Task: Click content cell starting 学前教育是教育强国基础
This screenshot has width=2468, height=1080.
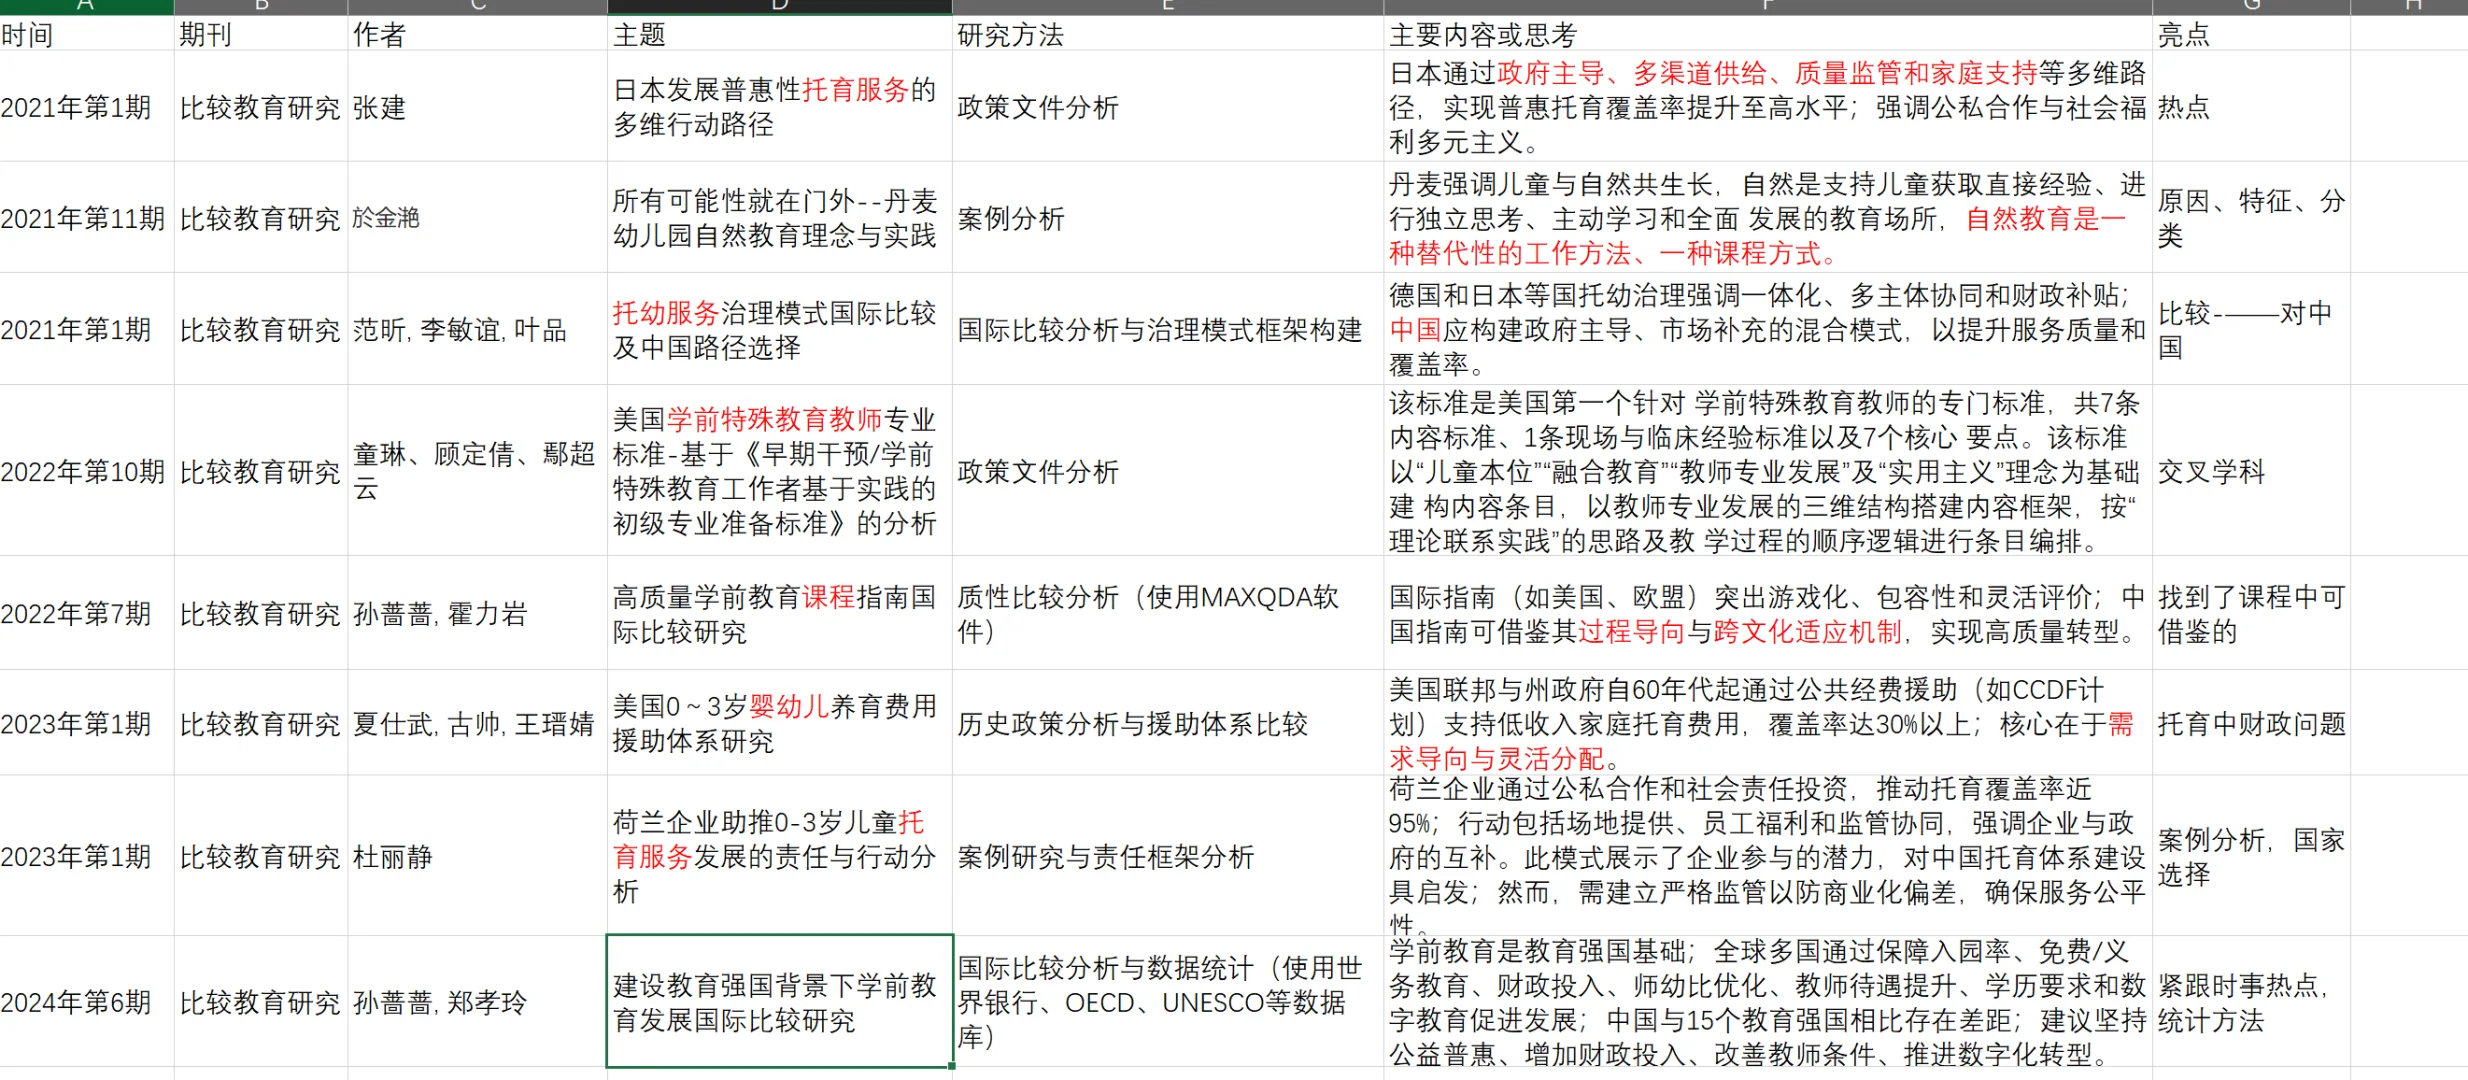Action: tap(1768, 1002)
